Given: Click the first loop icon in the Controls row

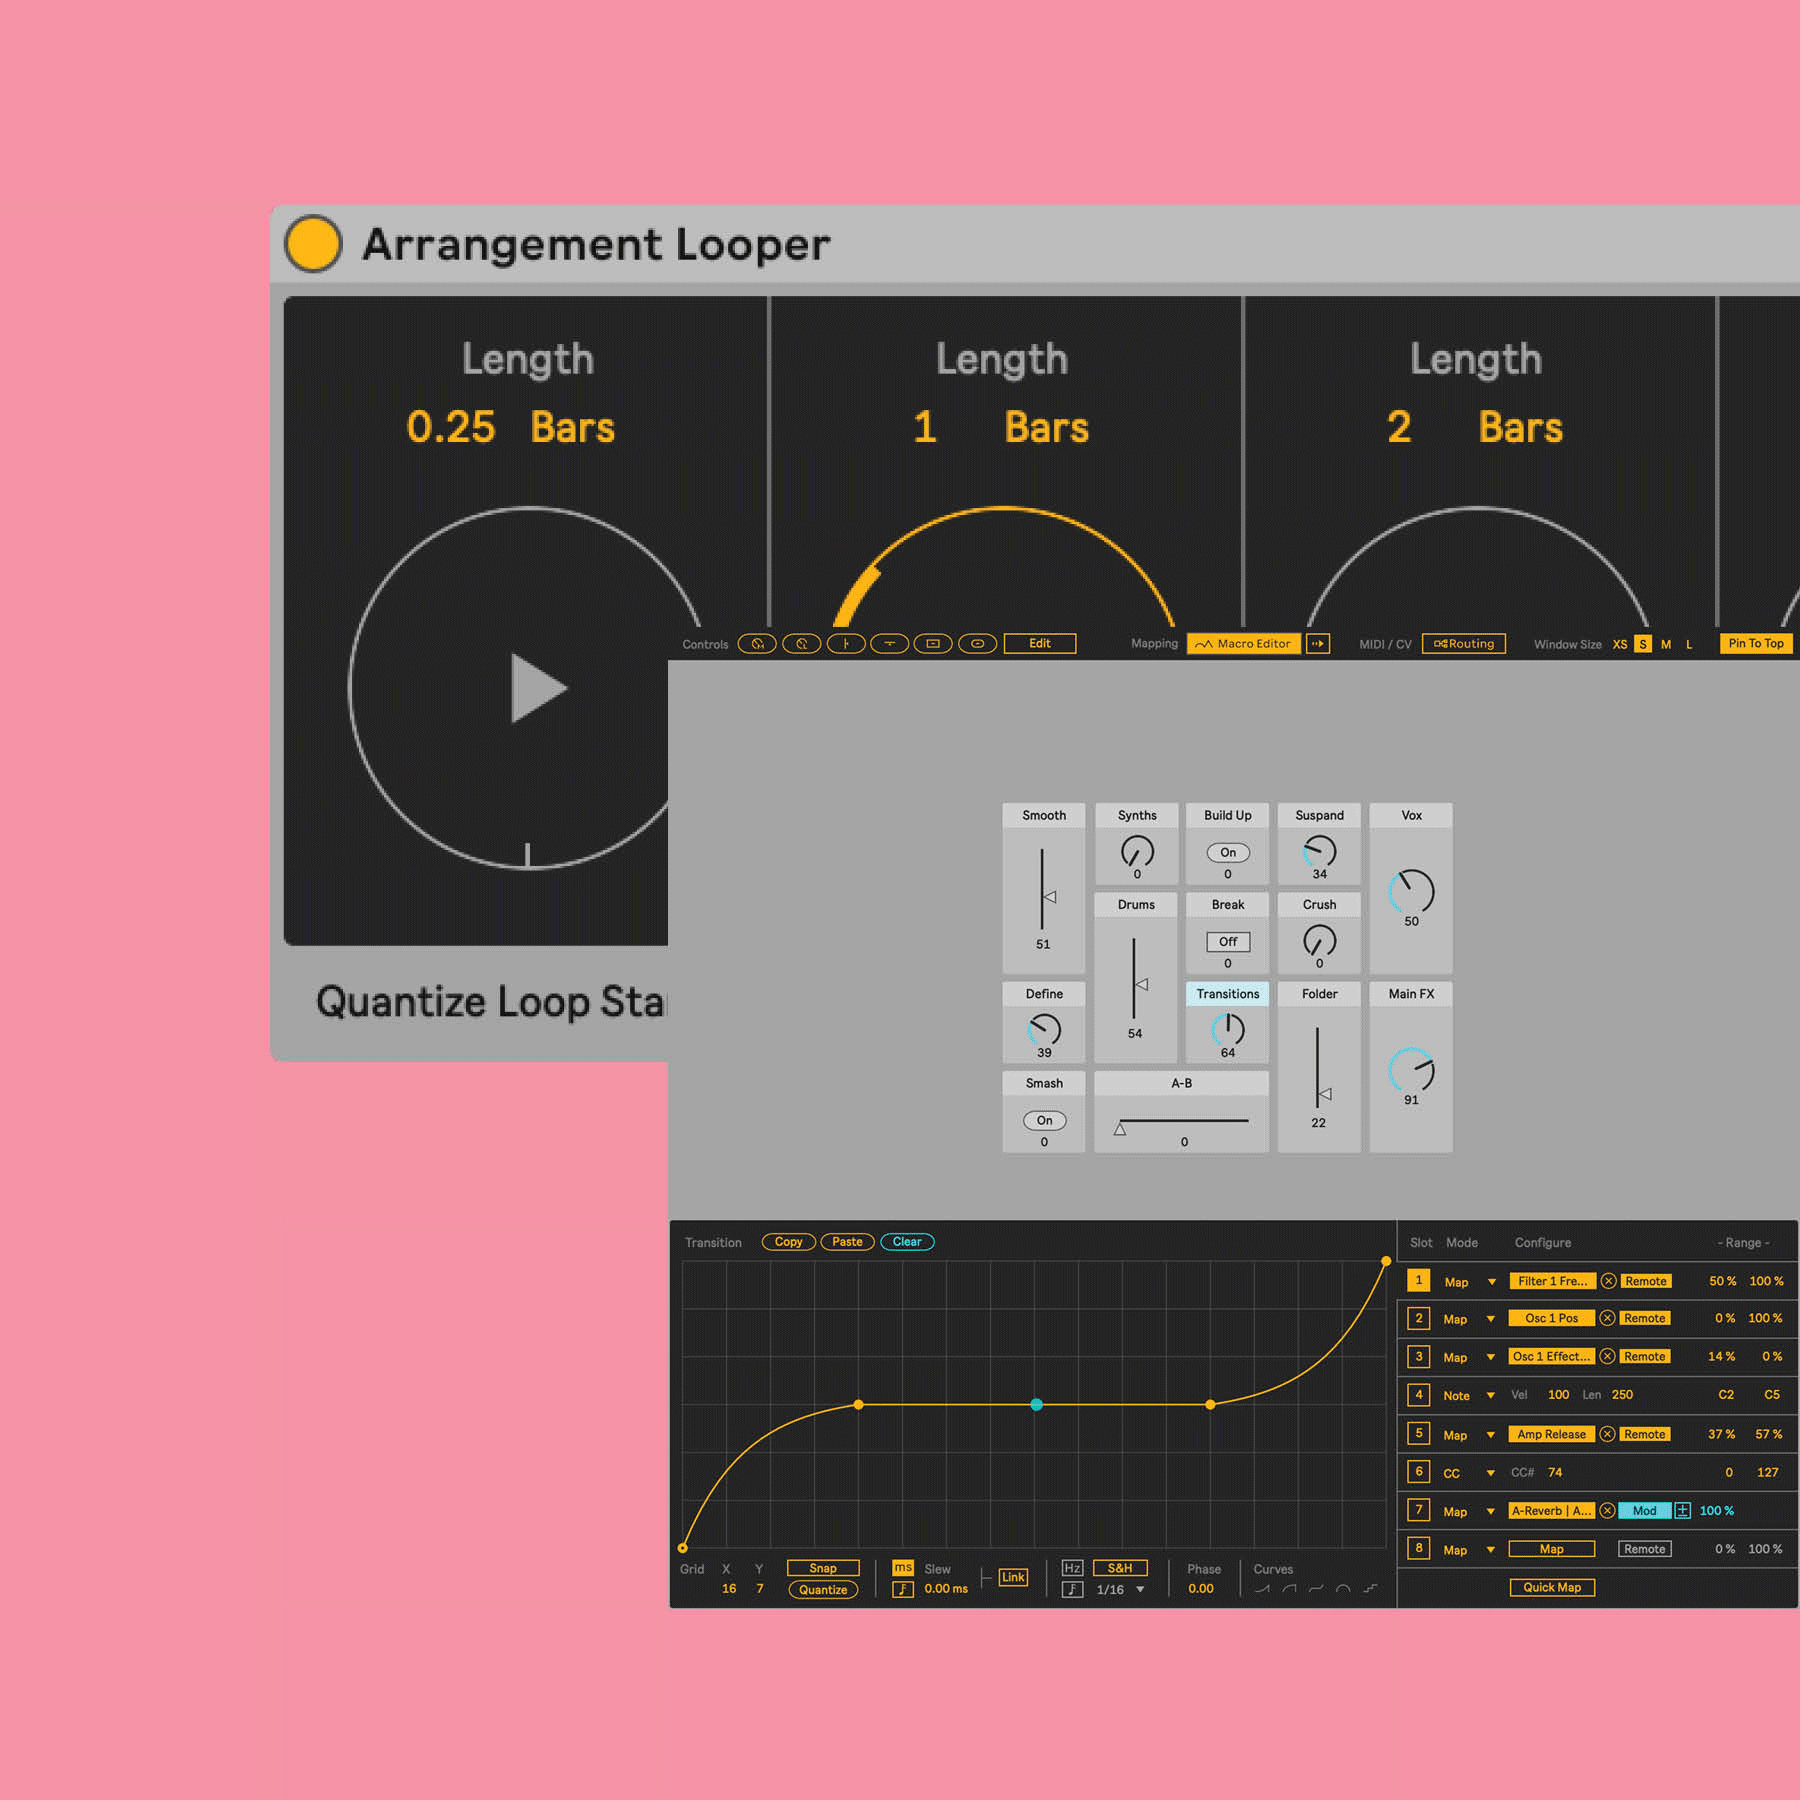Looking at the screenshot, I should [757, 644].
